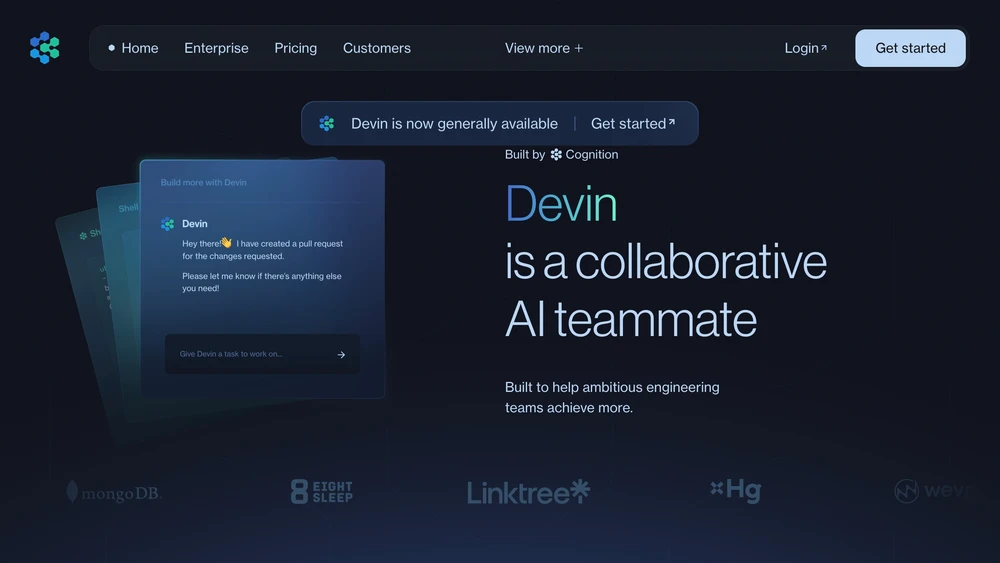Click the Cognition logo icon
1000x563 pixels.
[x=556, y=154]
